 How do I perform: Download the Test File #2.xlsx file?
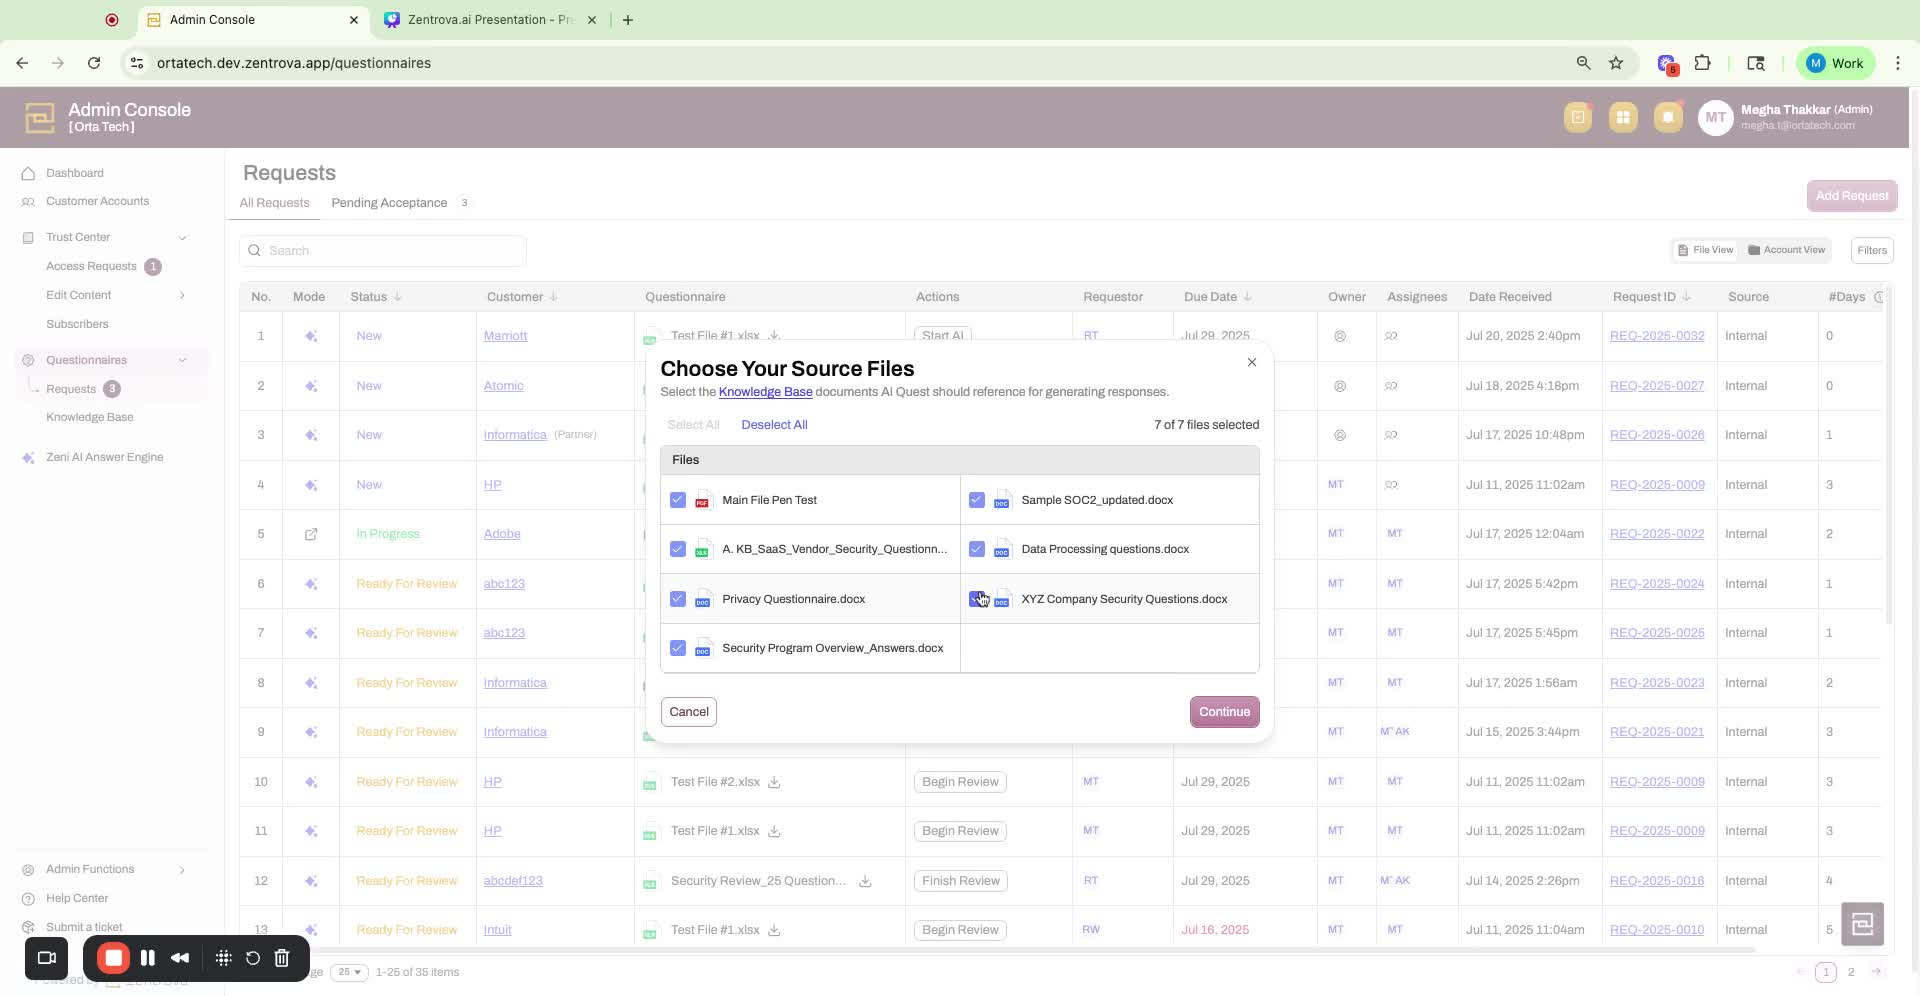click(774, 782)
